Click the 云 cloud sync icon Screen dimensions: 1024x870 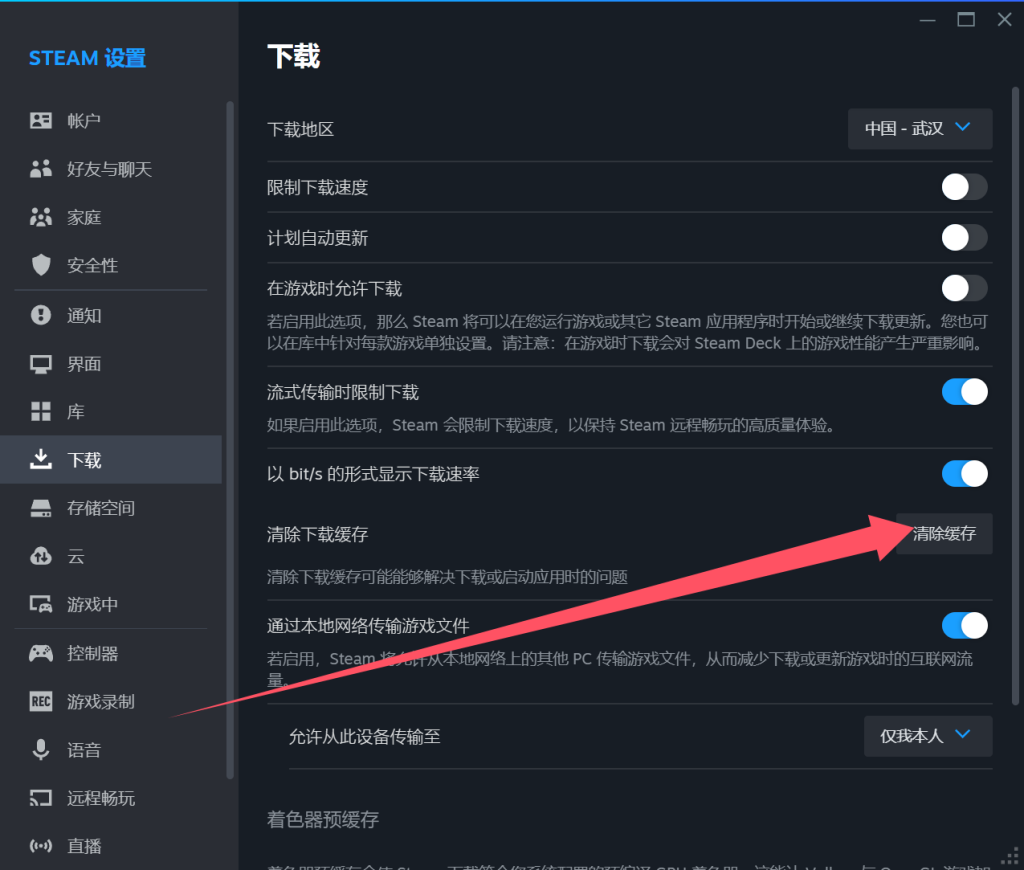coord(40,556)
